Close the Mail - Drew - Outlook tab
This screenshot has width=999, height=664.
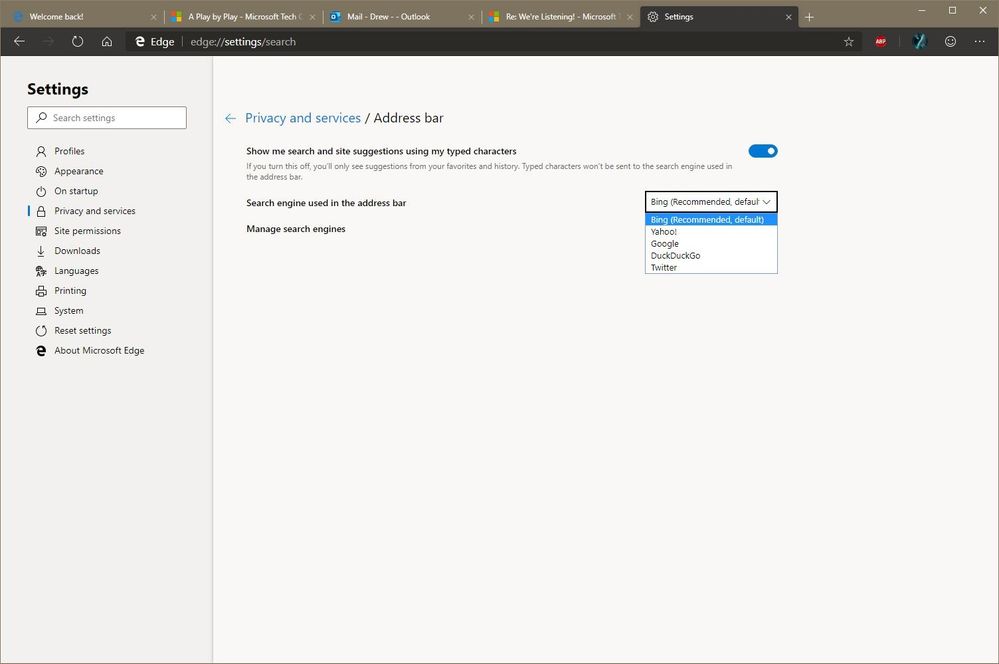pos(471,17)
